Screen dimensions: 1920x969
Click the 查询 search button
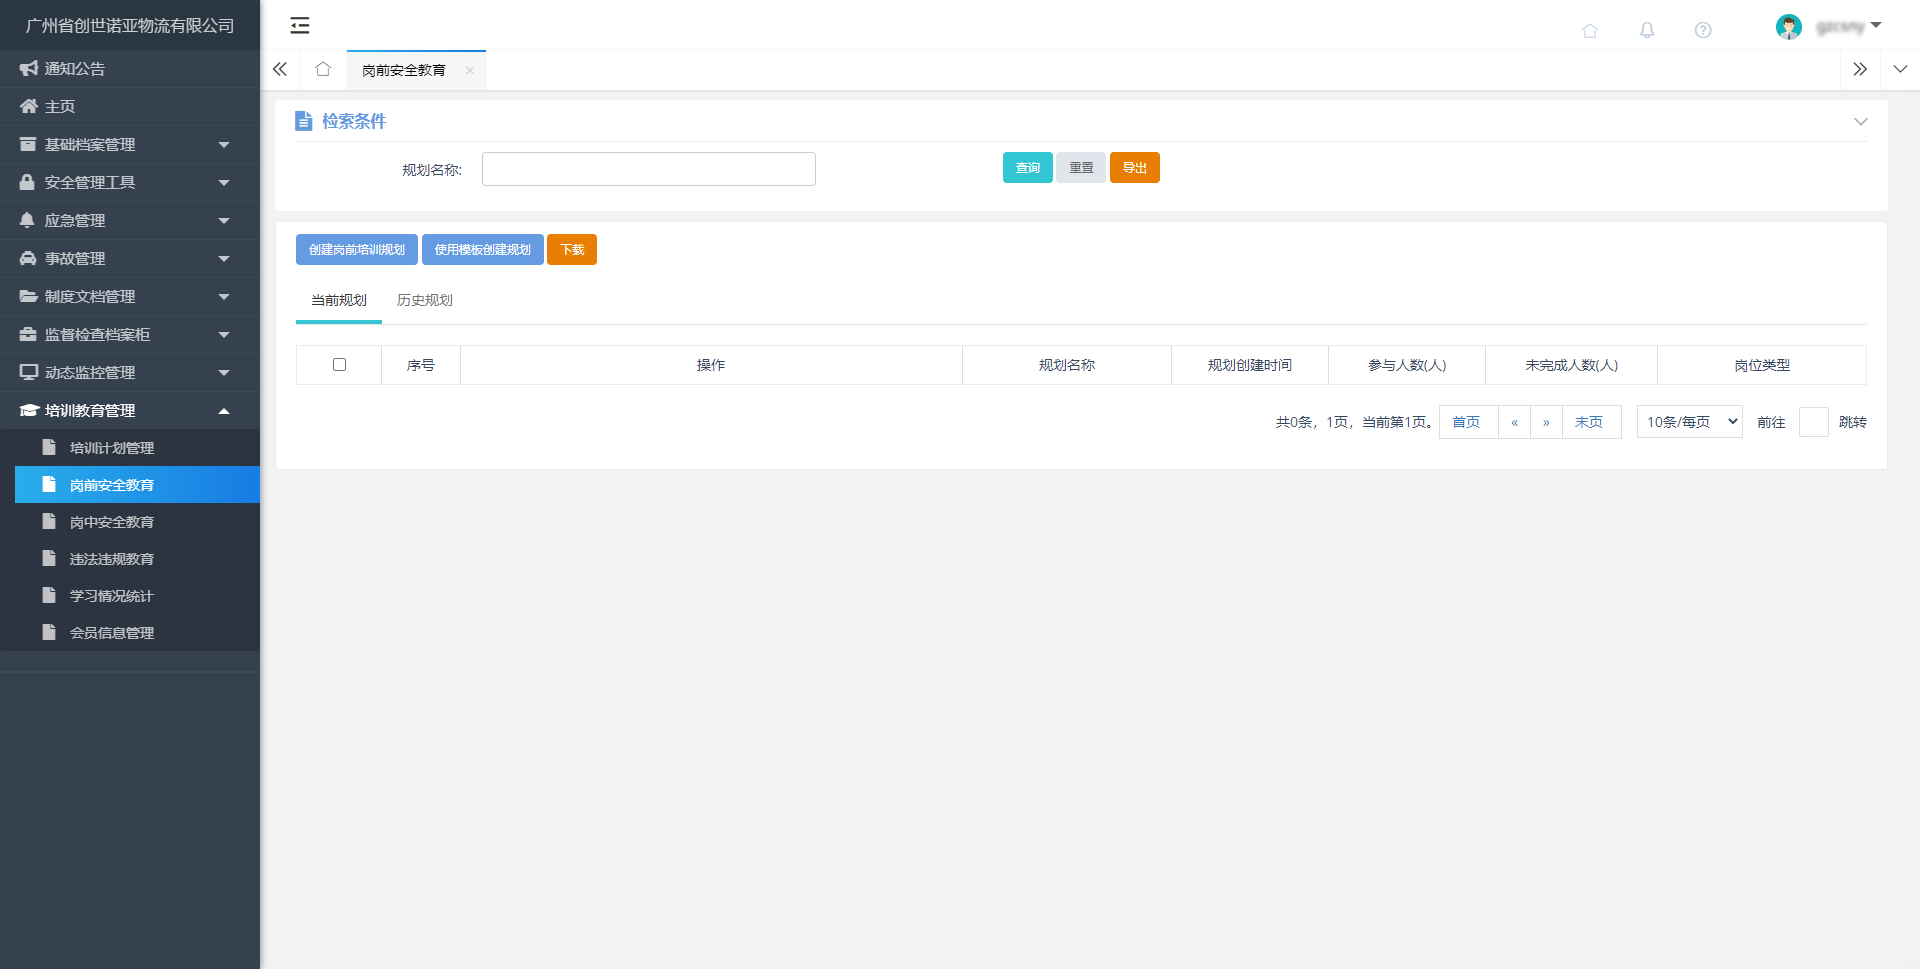[1027, 168]
